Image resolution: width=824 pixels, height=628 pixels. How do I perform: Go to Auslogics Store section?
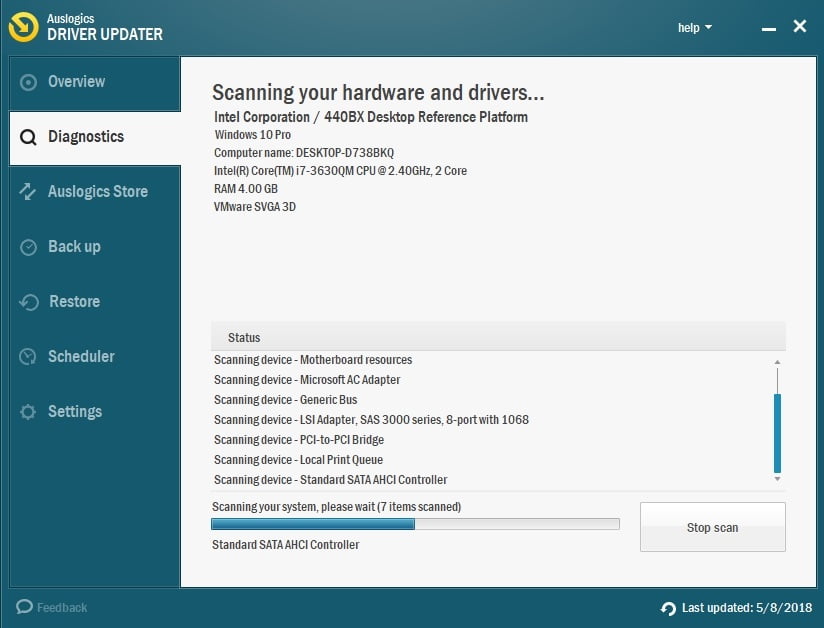(x=95, y=192)
